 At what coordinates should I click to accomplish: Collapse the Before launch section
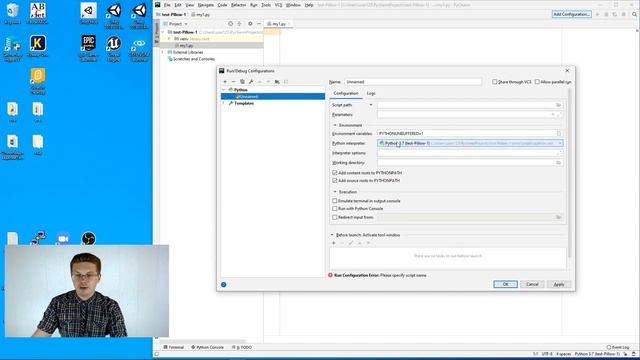[332, 235]
